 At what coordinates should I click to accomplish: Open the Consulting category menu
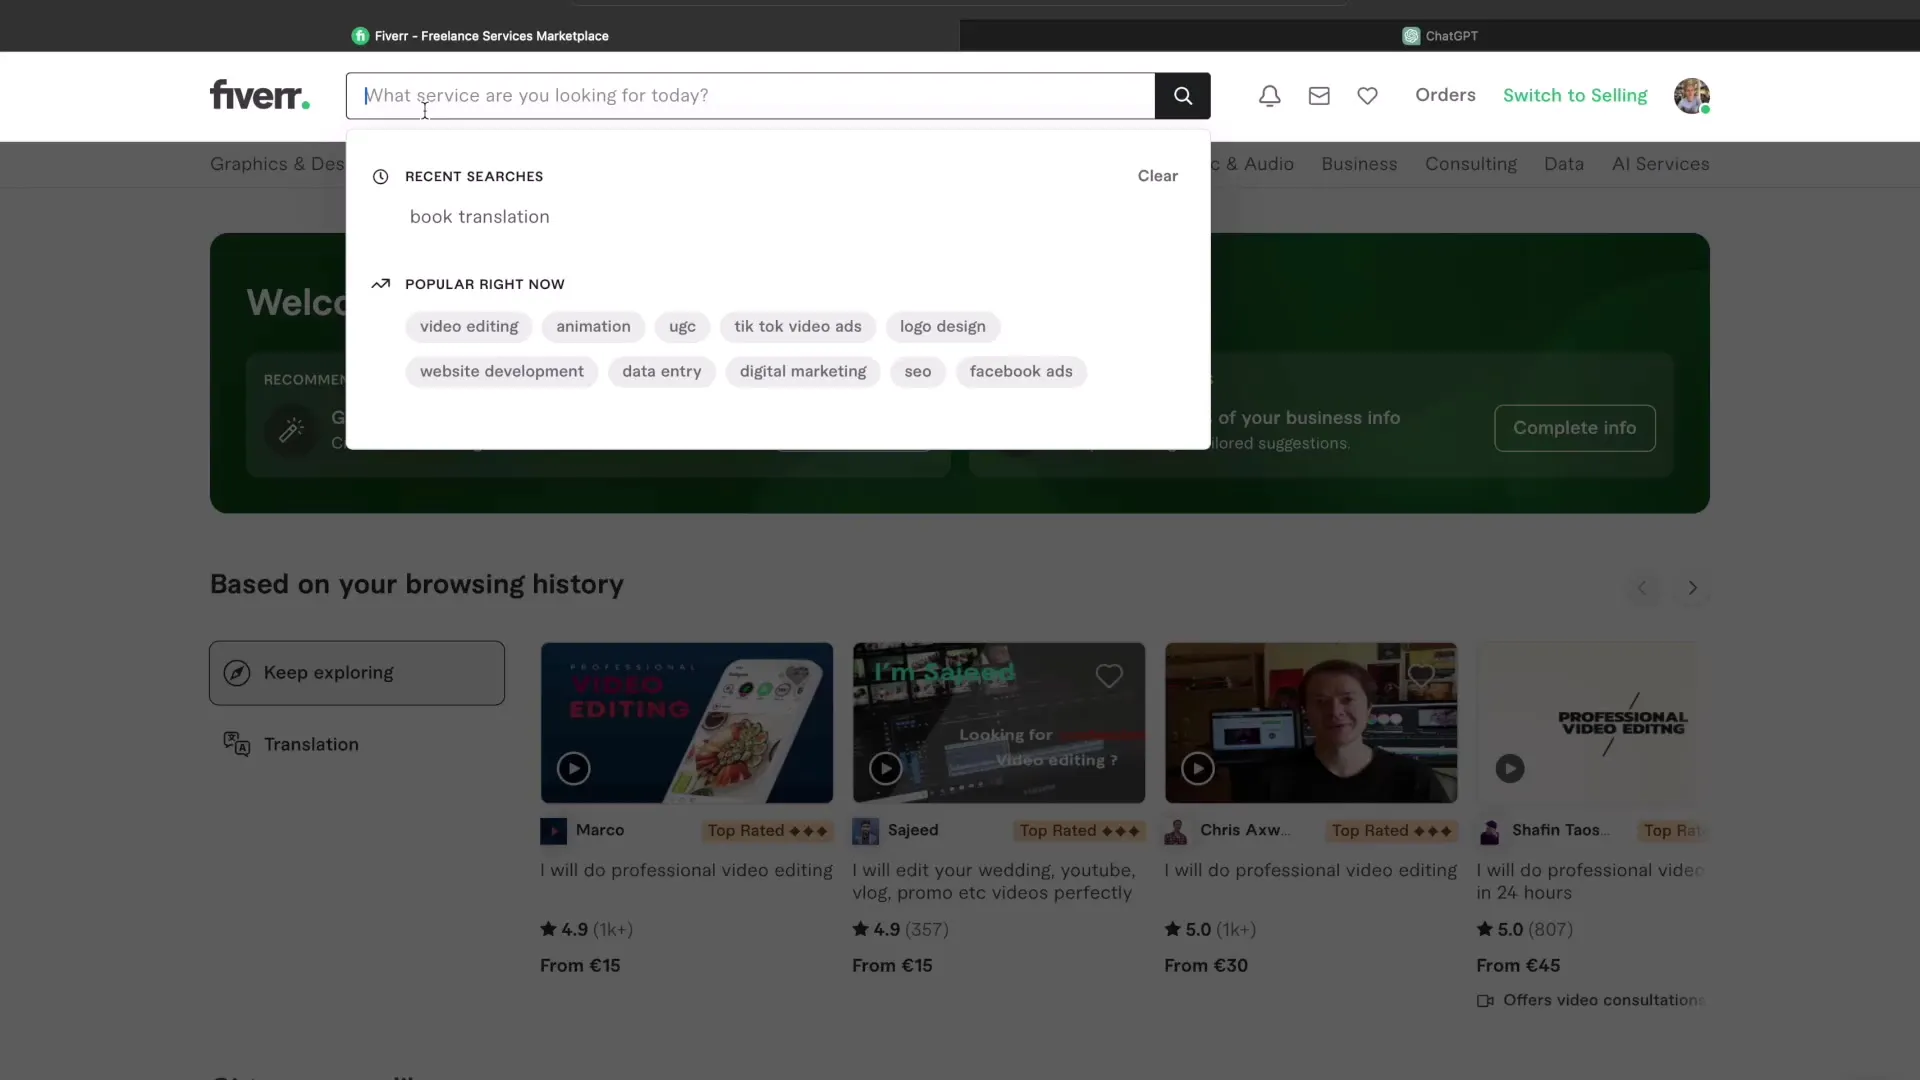pyautogui.click(x=1470, y=164)
